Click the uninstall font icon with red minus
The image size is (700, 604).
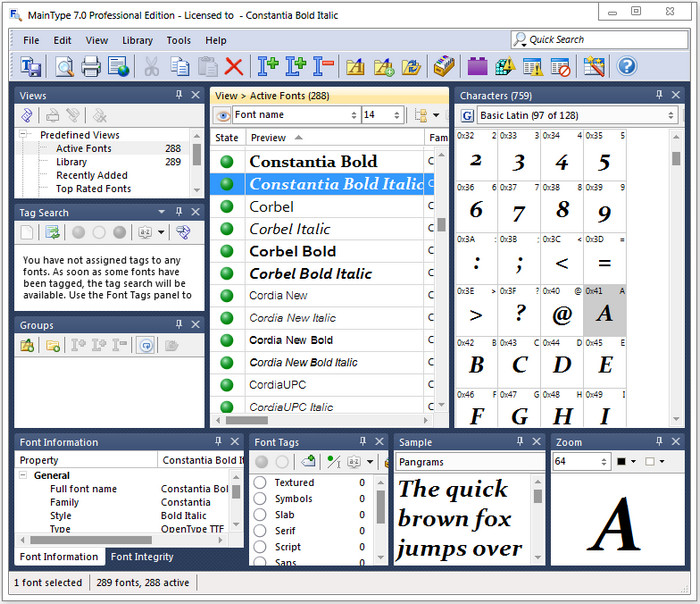323,67
